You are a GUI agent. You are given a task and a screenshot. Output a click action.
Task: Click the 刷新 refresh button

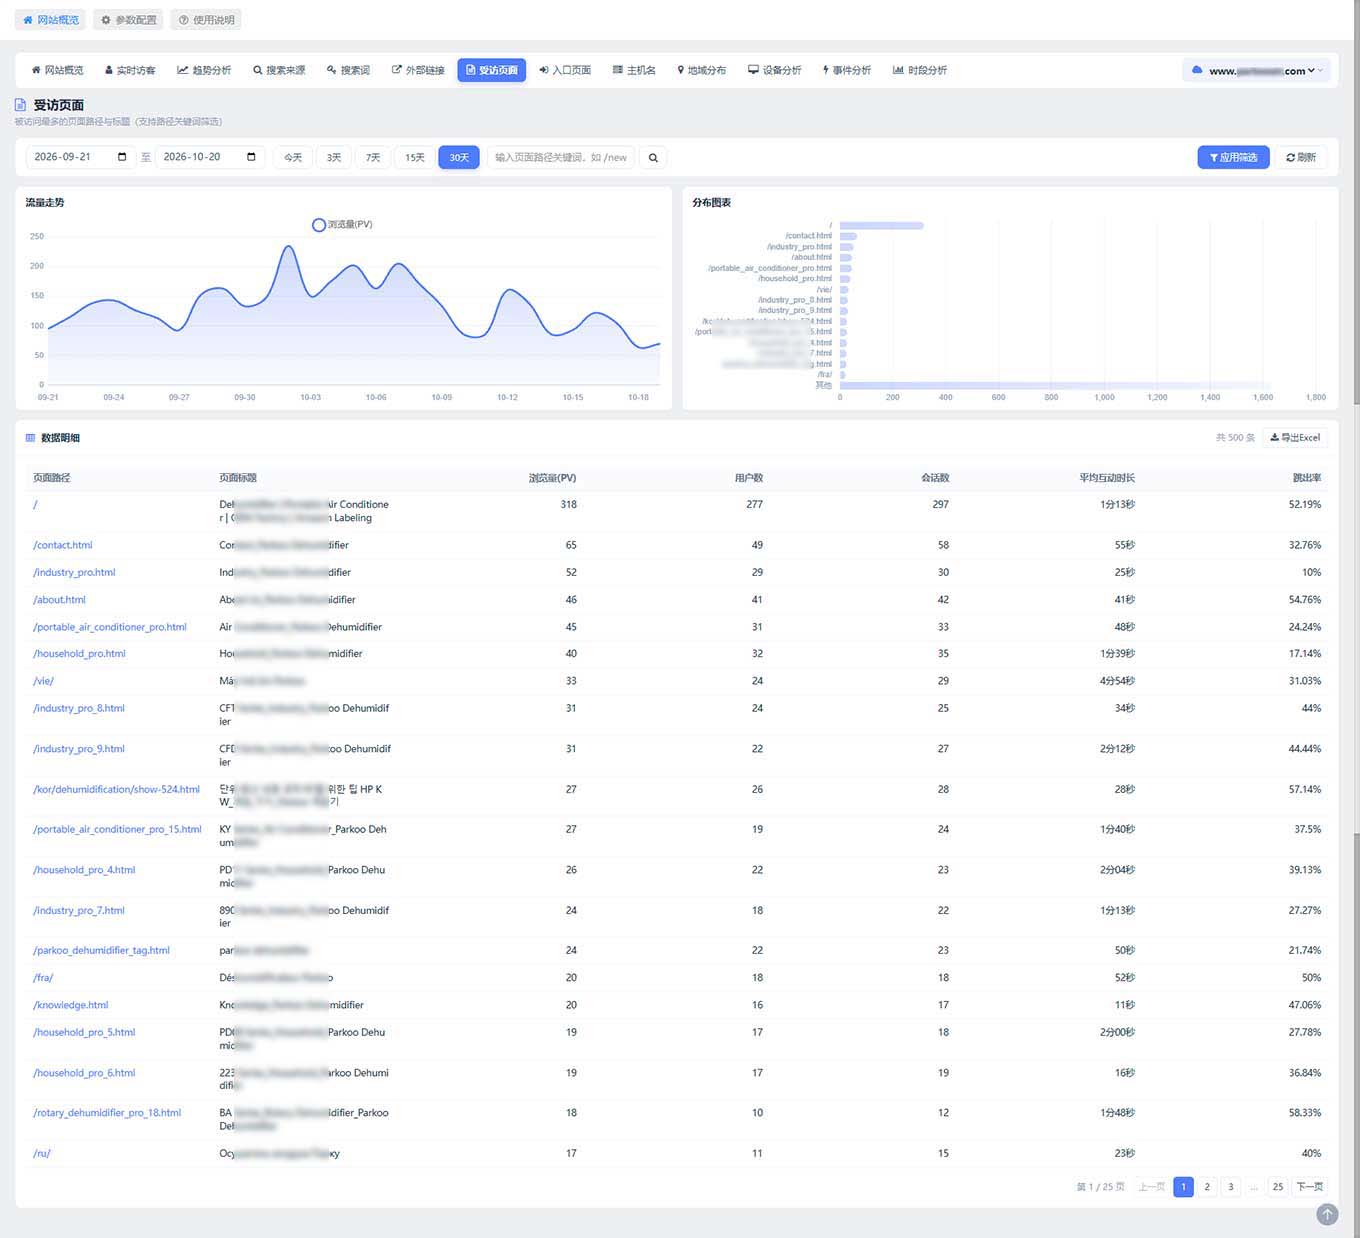coord(1301,158)
